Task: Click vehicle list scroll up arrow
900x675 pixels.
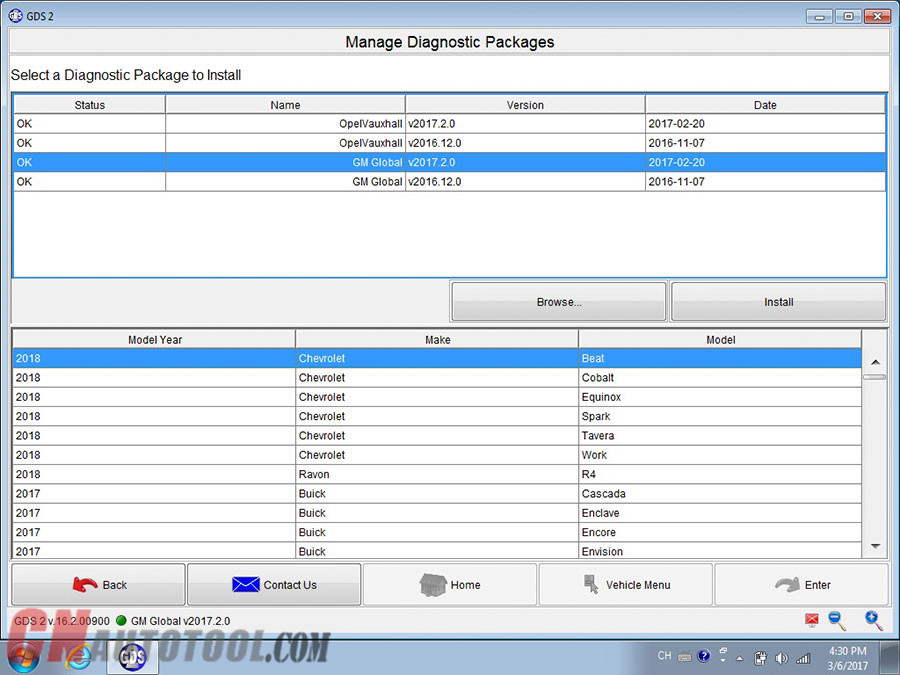Action: click(875, 362)
